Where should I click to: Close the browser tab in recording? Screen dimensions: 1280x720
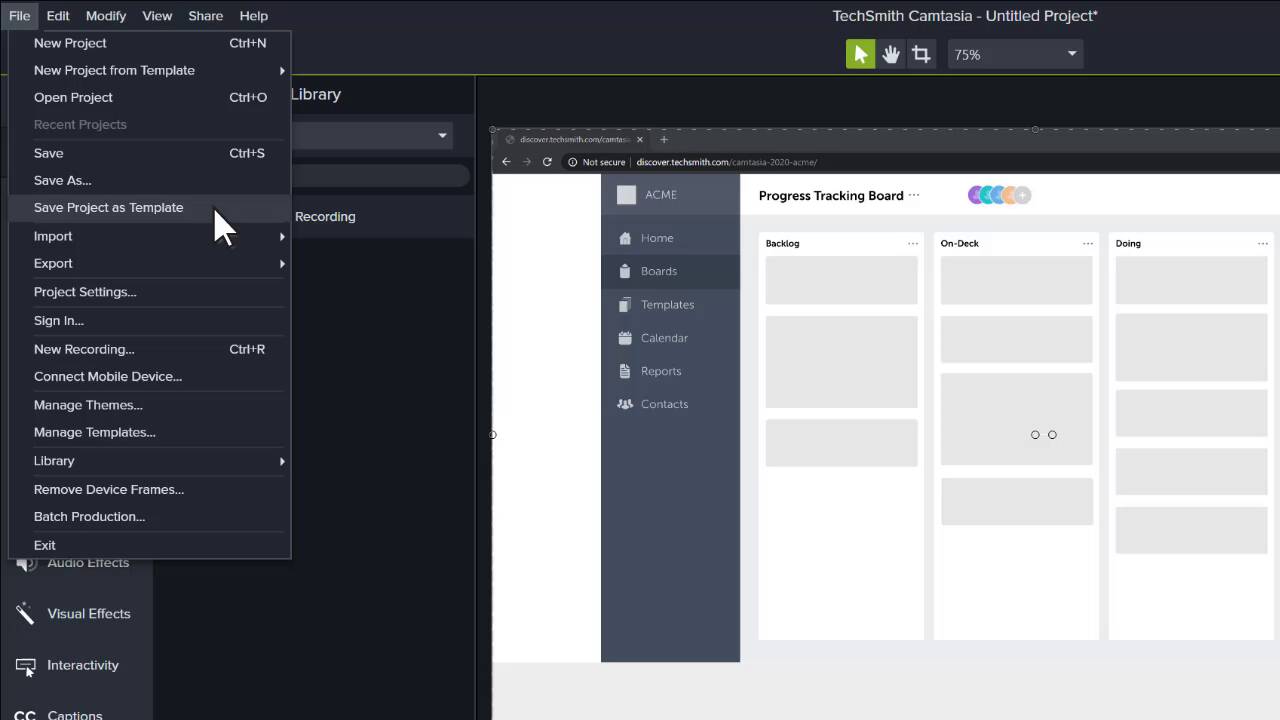(x=640, y=139)
